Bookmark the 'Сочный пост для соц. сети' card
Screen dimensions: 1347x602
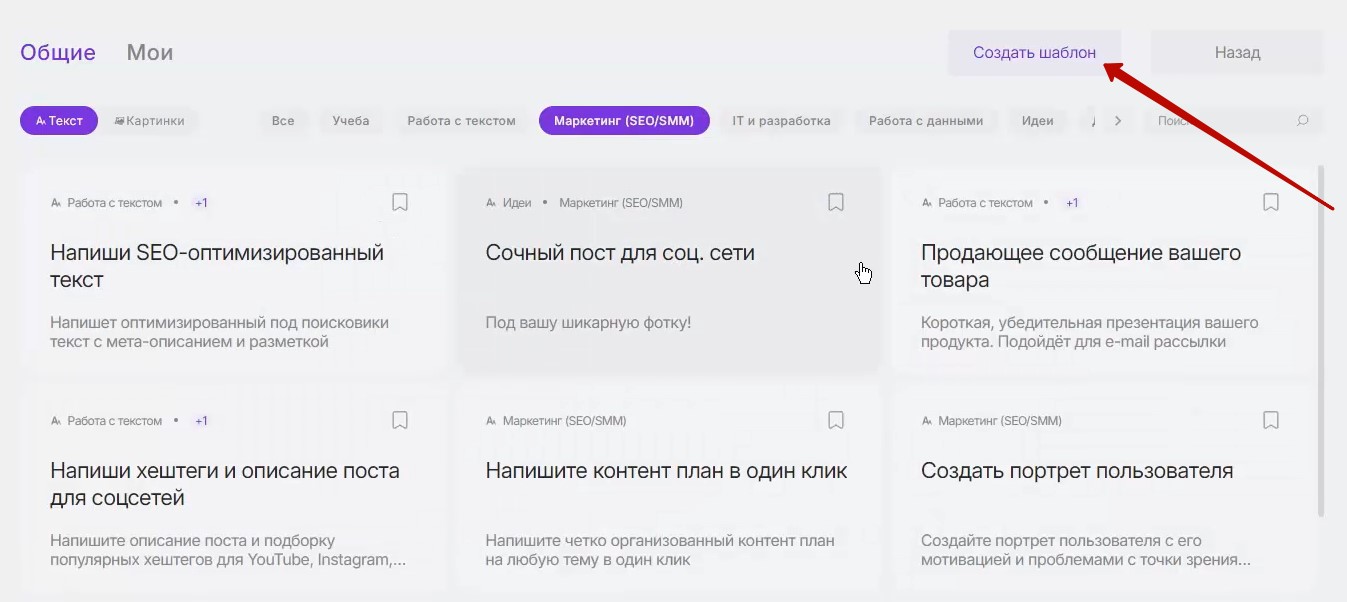(x=836, y=203)
